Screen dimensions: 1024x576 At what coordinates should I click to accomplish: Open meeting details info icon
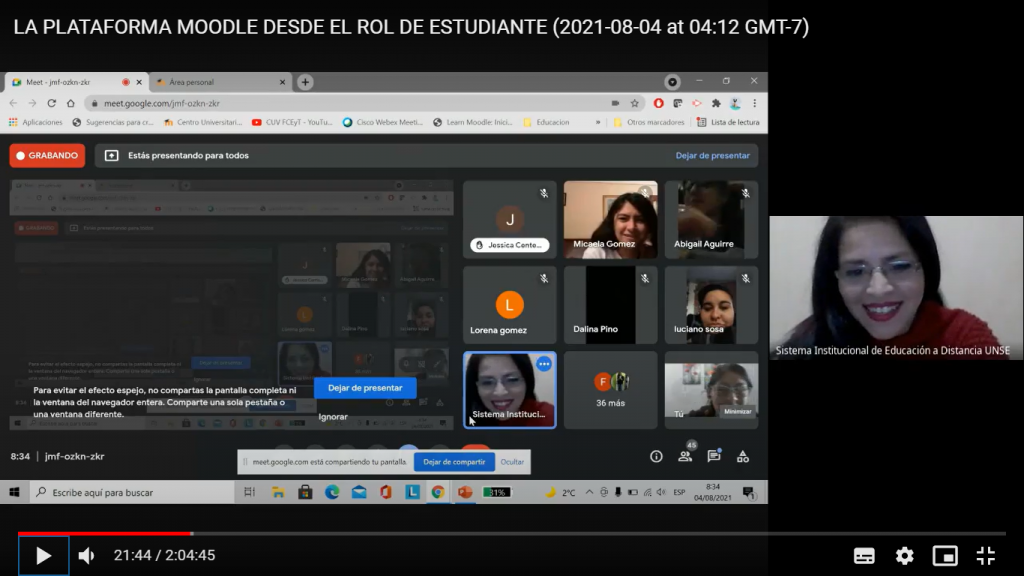click(x=656, y=456)
